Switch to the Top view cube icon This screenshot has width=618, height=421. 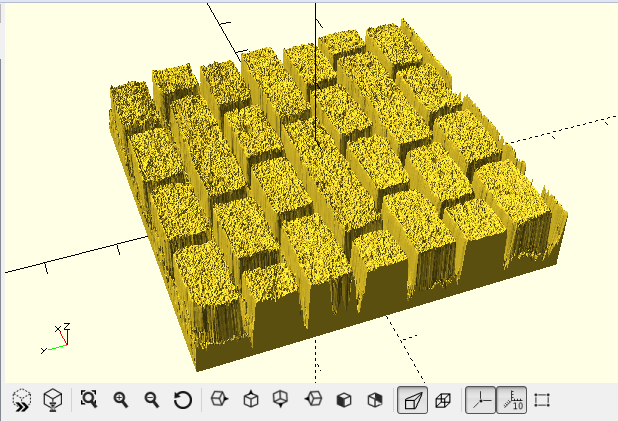251,400
